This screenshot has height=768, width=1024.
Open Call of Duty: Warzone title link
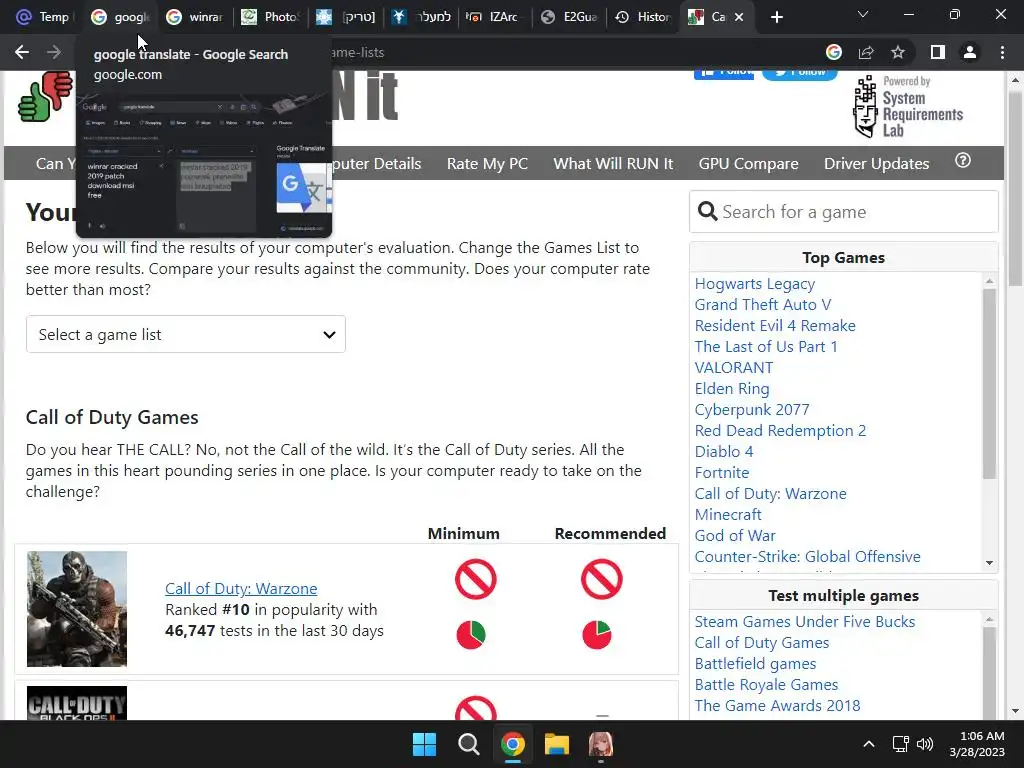click(x=241, y=588)
